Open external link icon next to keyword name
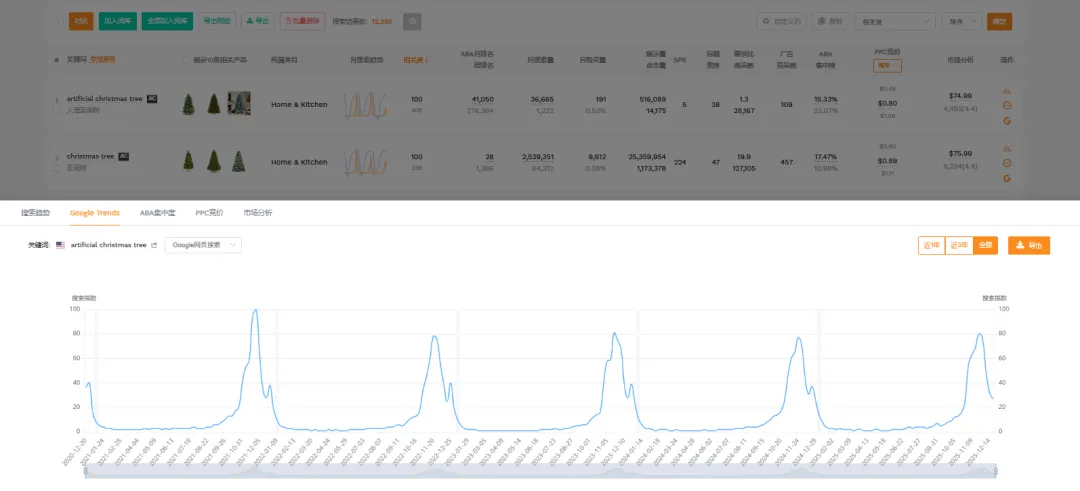 click(x=154, y=245)
